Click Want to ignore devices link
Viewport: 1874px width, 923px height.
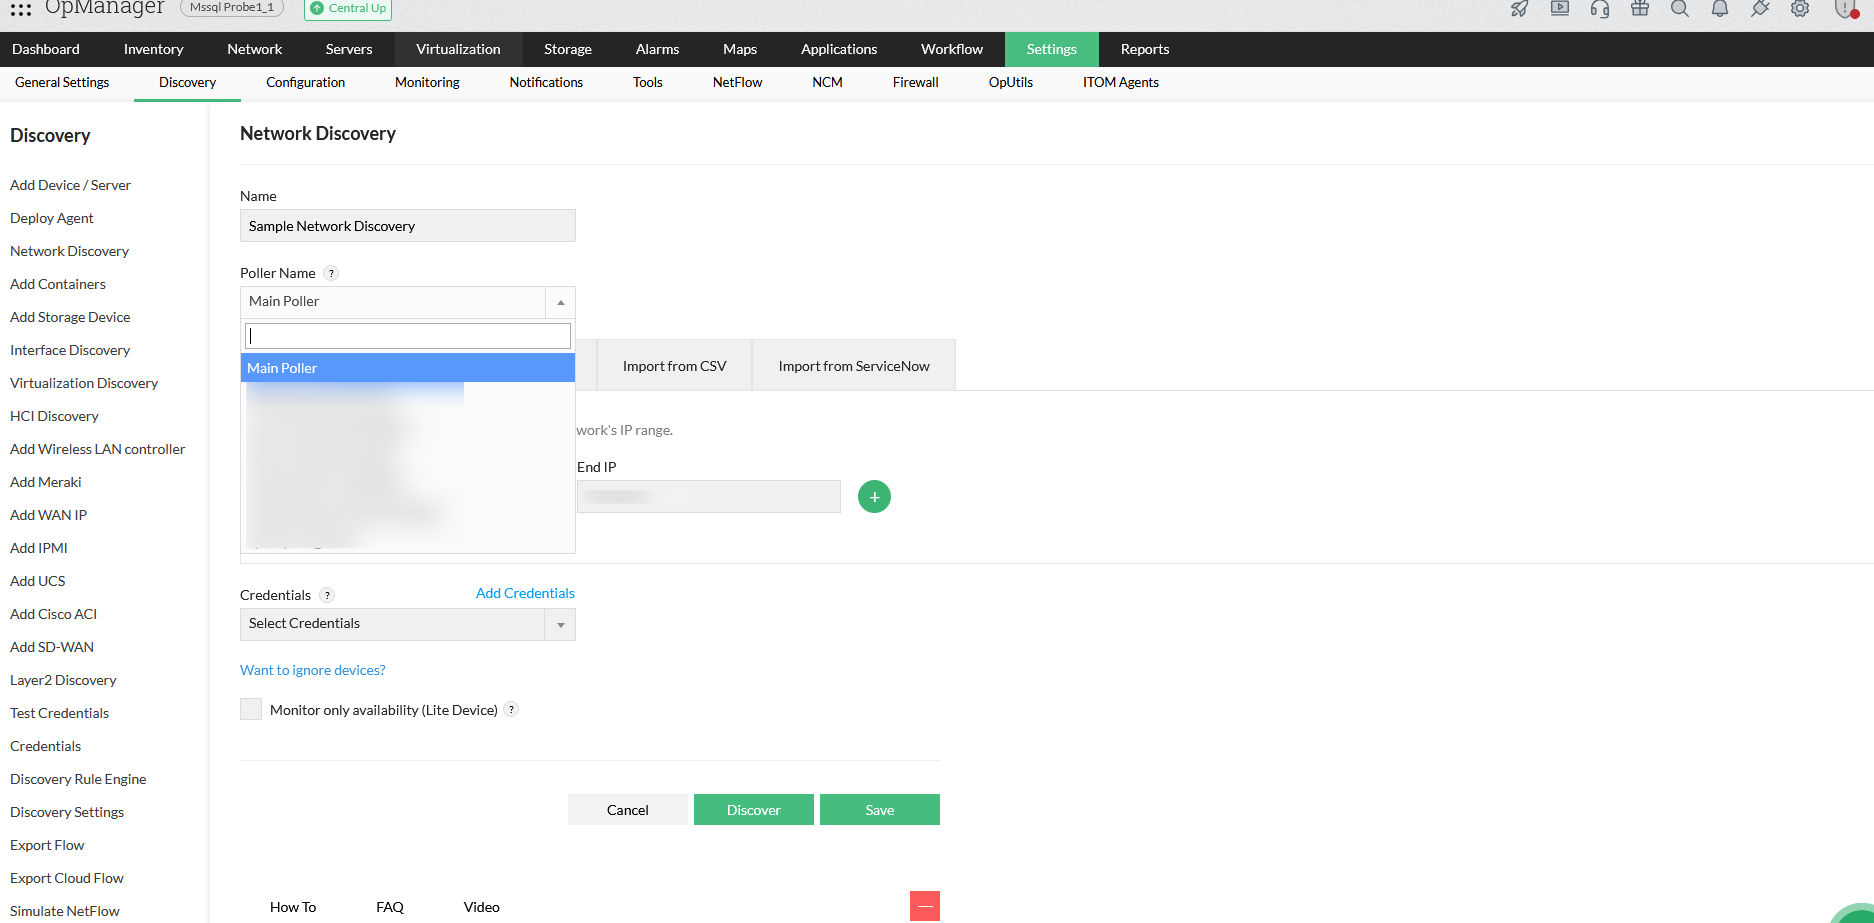(x=313, y=671)
